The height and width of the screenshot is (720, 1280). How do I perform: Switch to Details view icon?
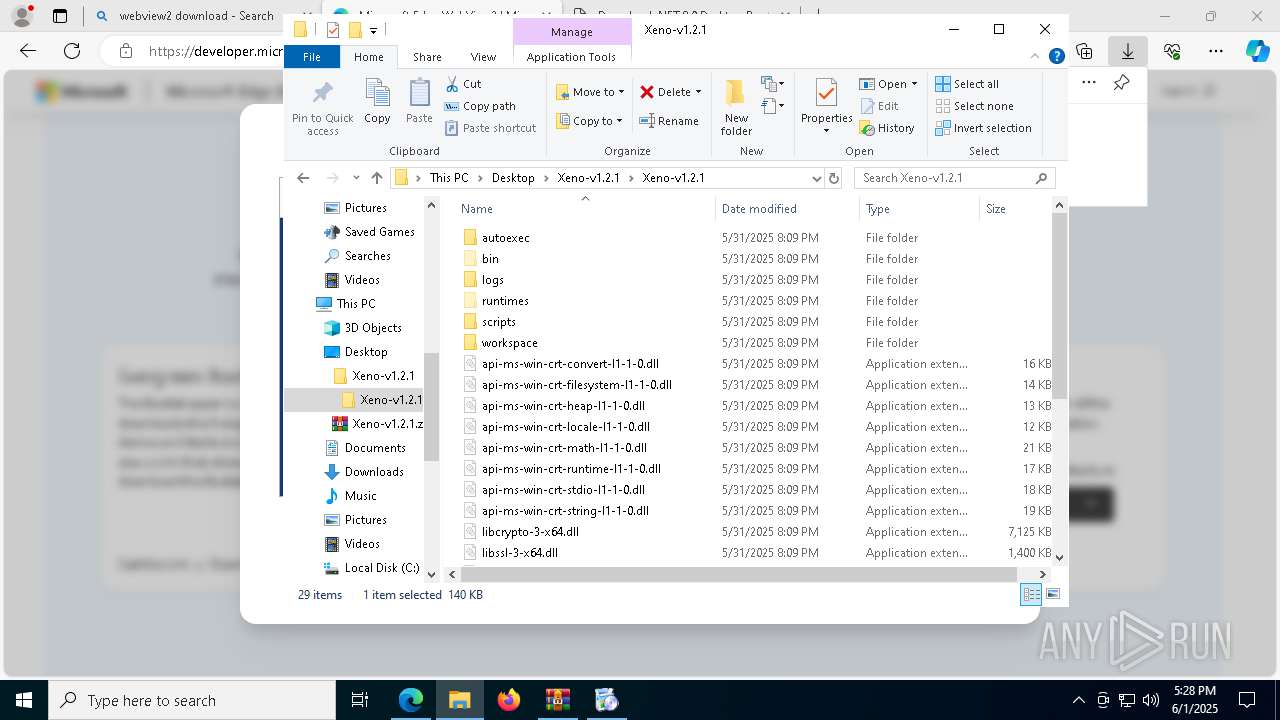point(1030,595)
